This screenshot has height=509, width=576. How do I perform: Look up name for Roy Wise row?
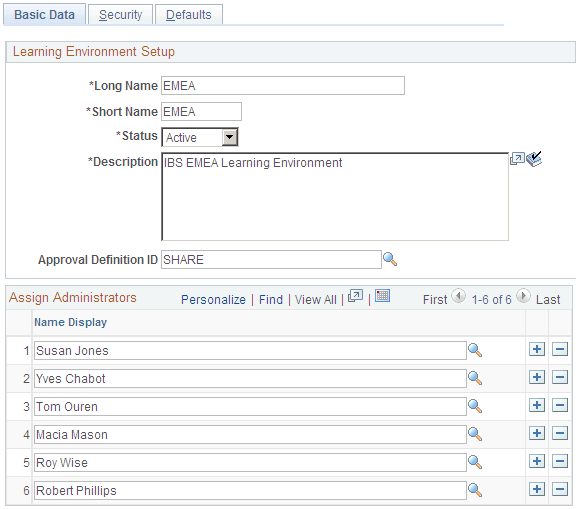pos(475,462)
